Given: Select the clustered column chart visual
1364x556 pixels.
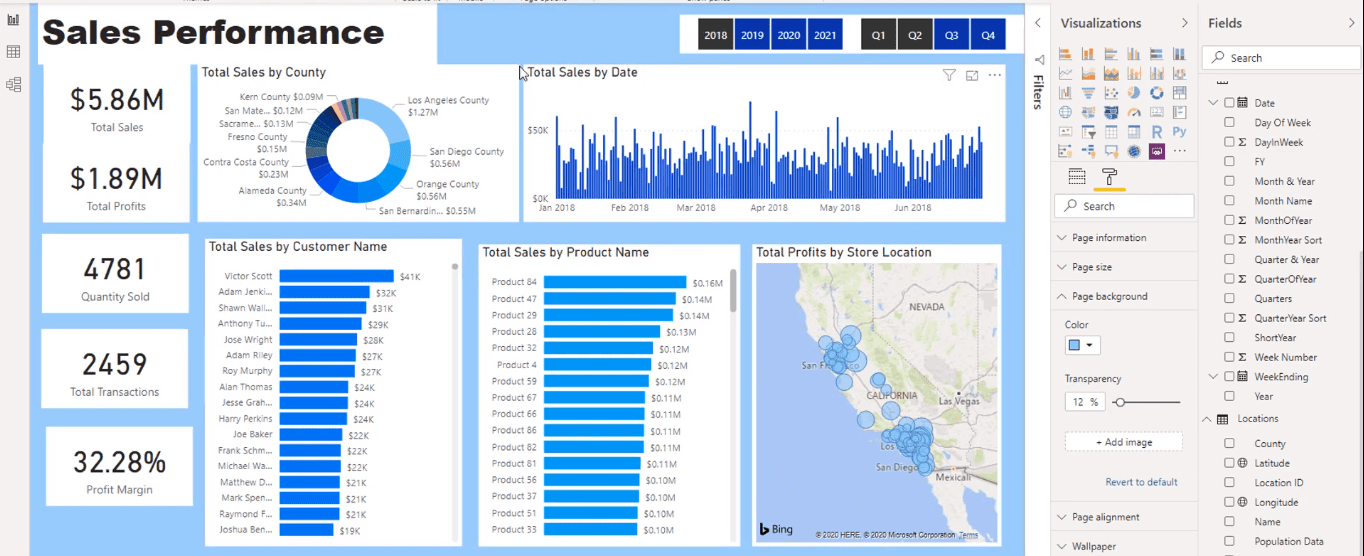Looking at the screenshot, I should (x=1134, y=53).
